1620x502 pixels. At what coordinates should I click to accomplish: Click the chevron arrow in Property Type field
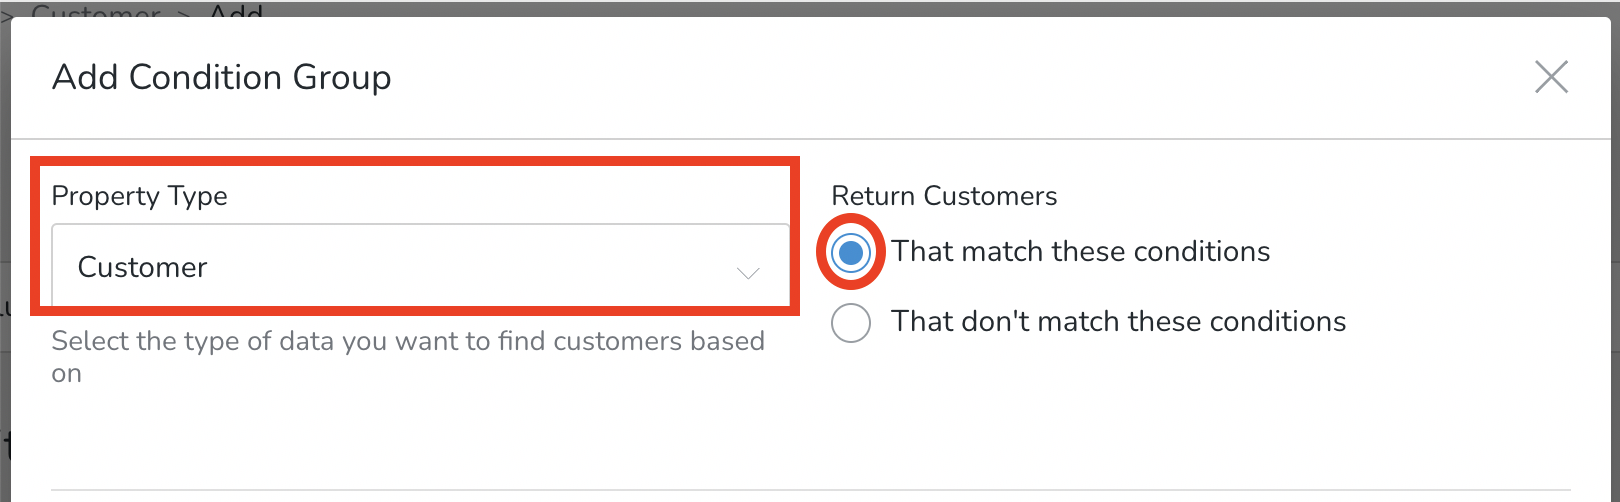click(748, 272)
